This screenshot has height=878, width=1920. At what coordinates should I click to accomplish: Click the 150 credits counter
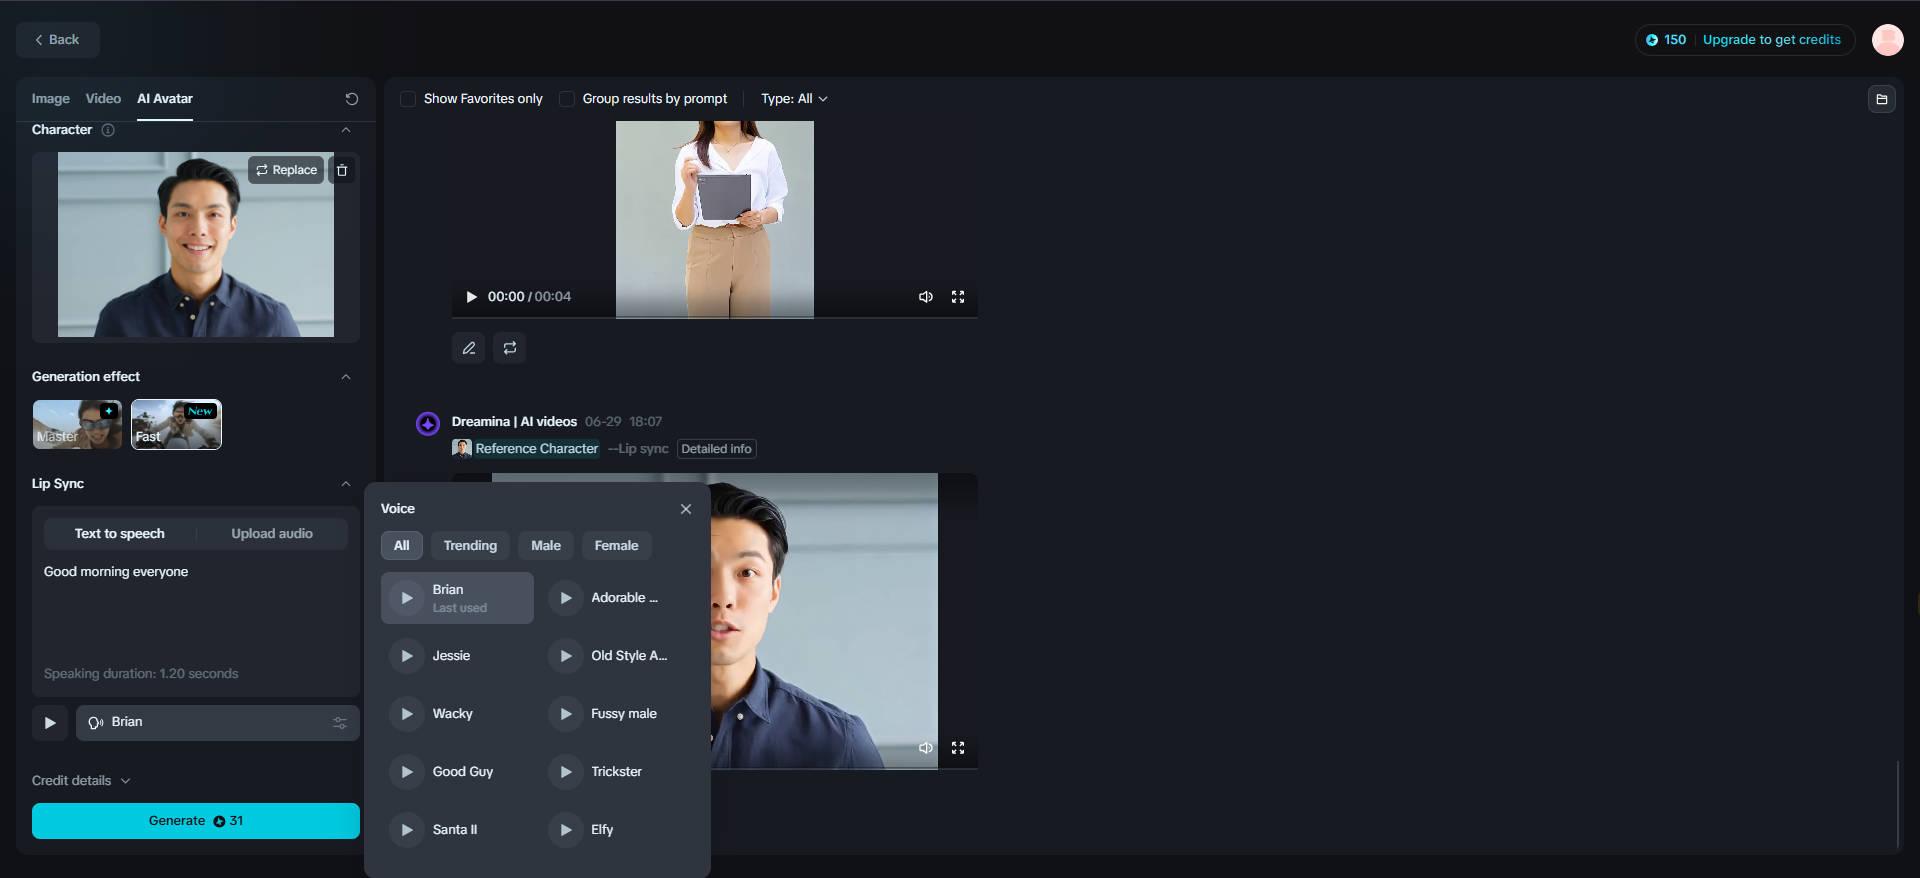[x=1666, y=40]
